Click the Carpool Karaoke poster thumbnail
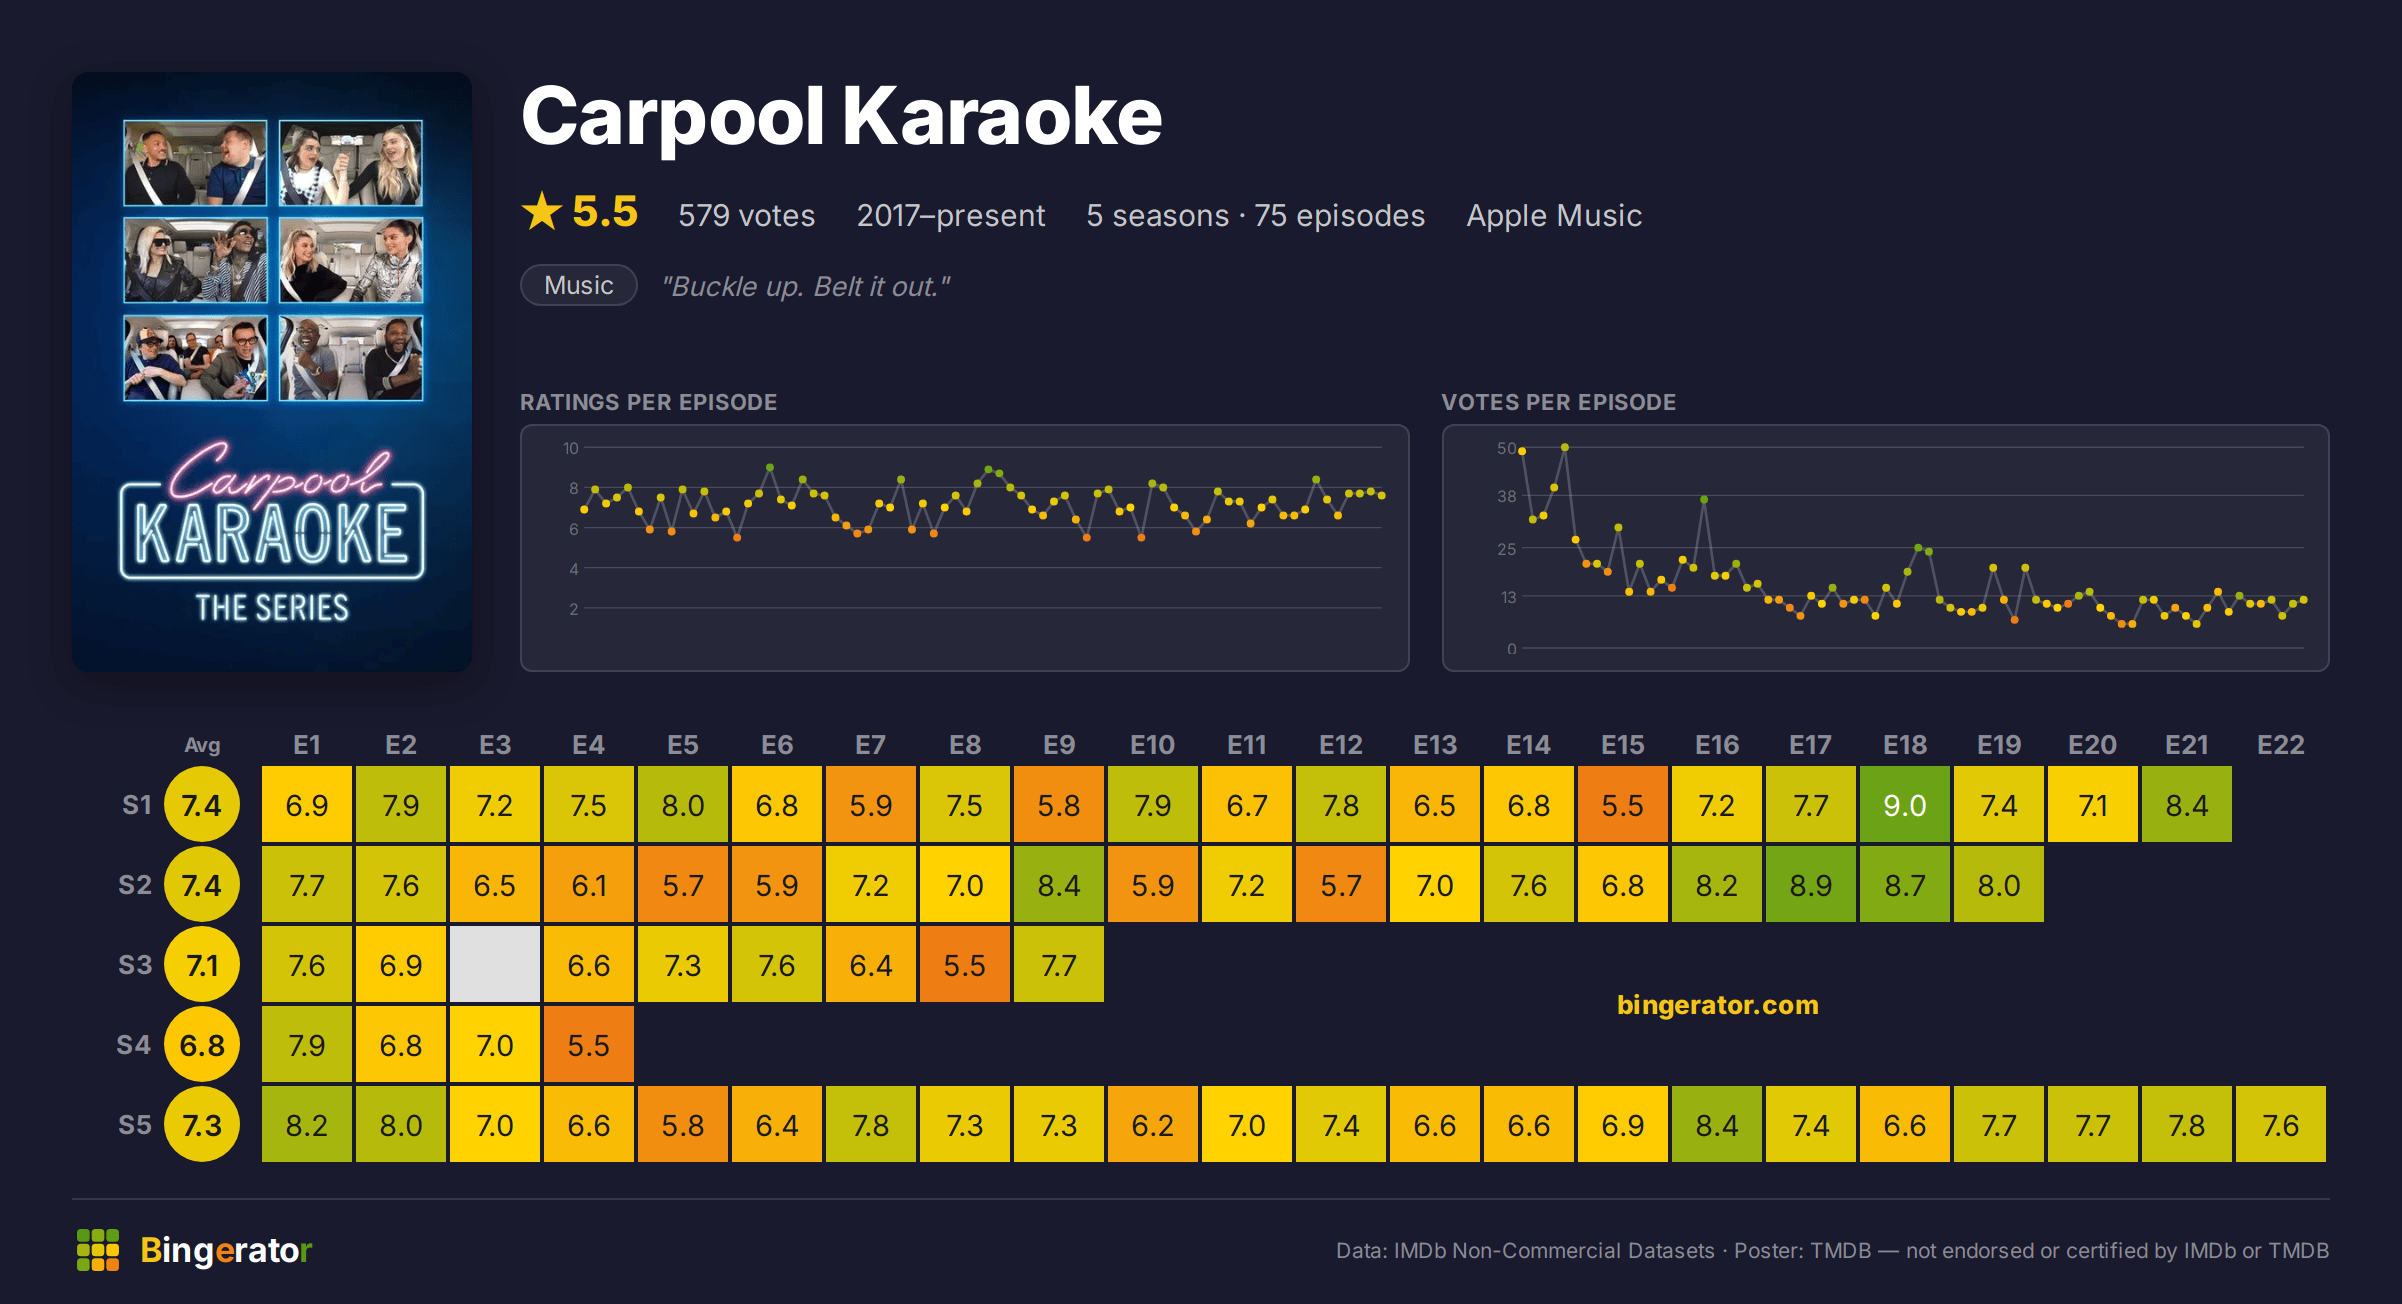The width and height of the screenshot is (2402, 1304). point(272,372)
